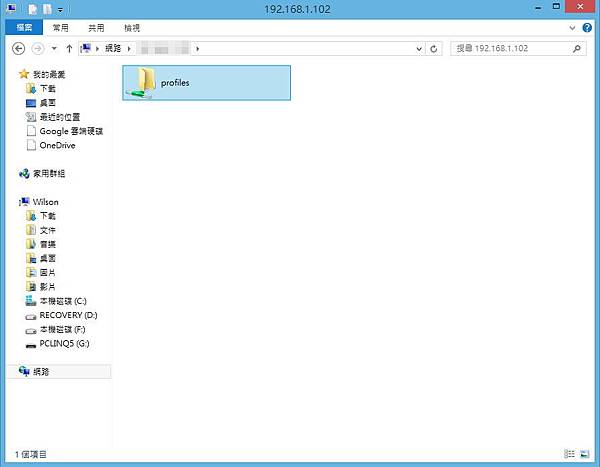Open the Help question mark icon
Screen dimensions: 600x467
(587, 28)
